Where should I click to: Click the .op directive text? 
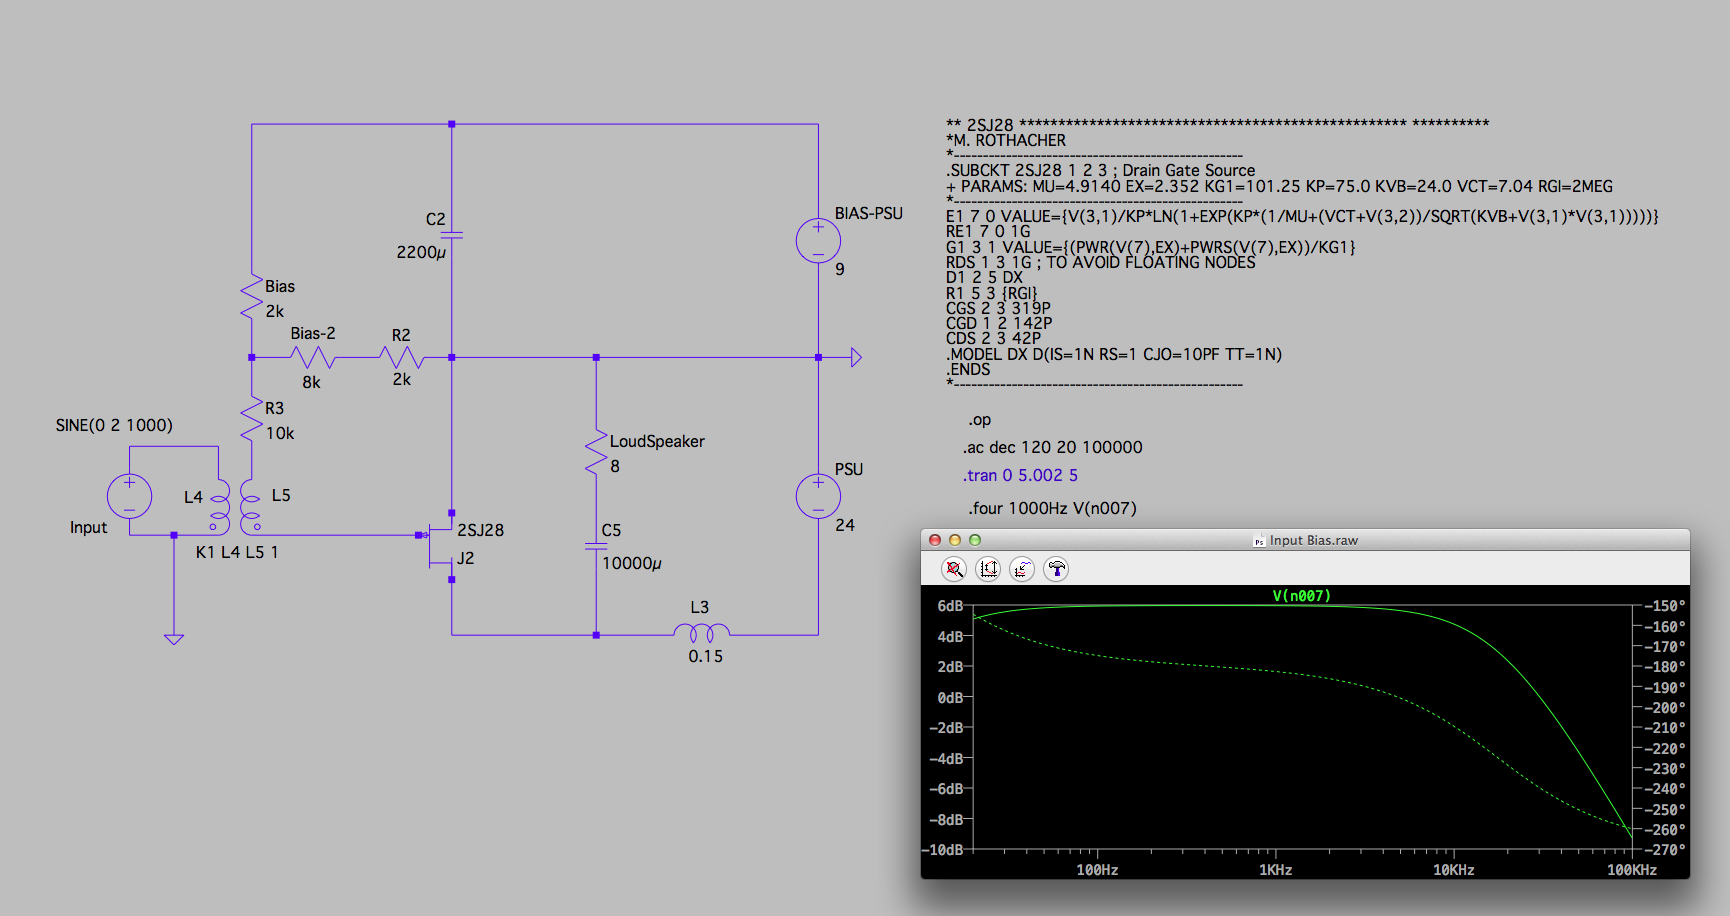[979, 420]
